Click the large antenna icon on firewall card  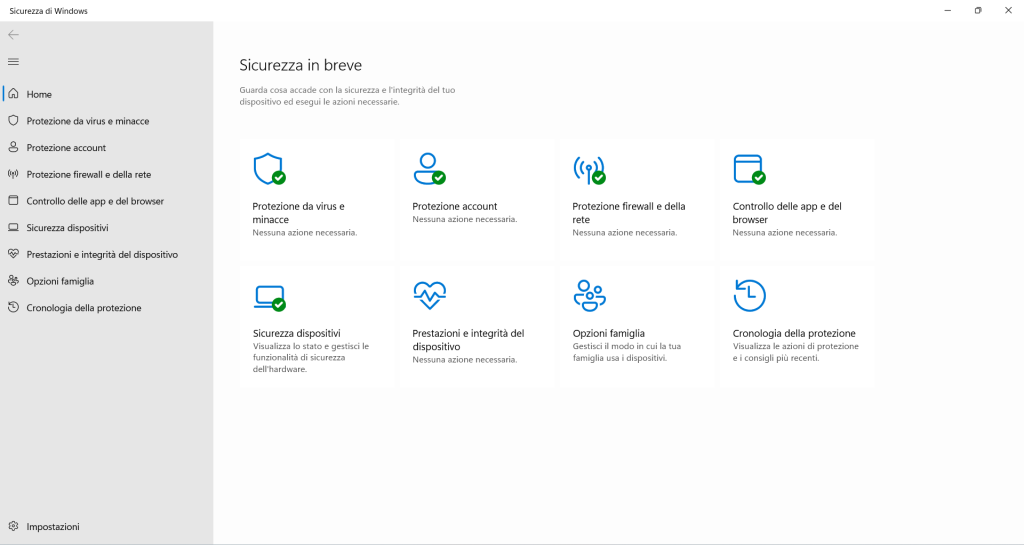[589, 170]
